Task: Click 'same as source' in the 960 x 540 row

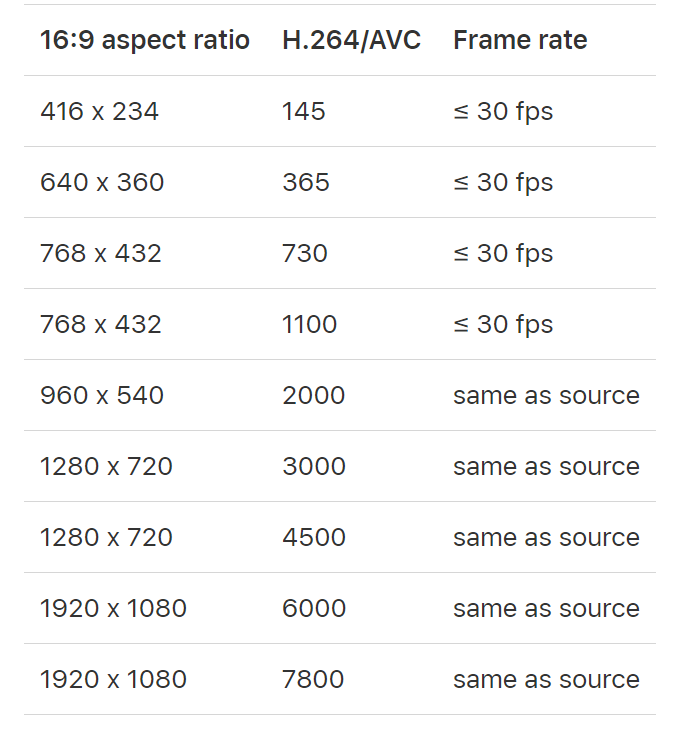Action: click(x=547, y=396)
